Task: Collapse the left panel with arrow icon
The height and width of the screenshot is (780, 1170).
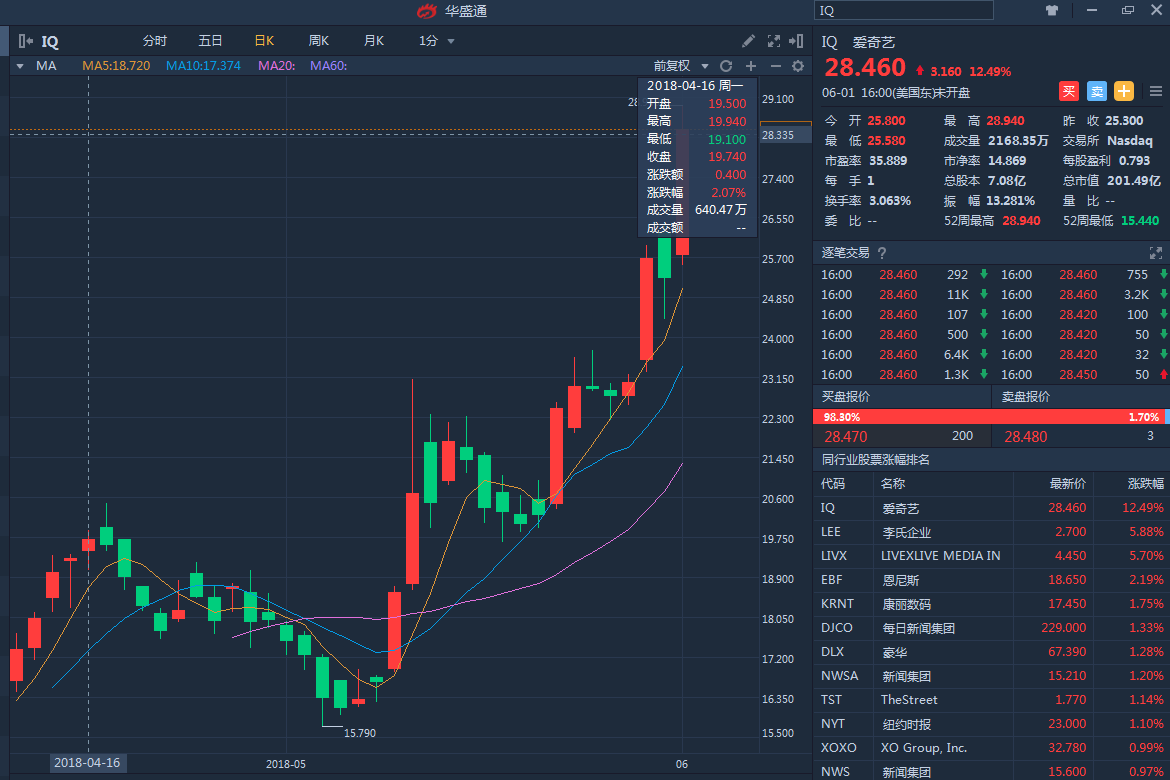Action: coord(25,41)
